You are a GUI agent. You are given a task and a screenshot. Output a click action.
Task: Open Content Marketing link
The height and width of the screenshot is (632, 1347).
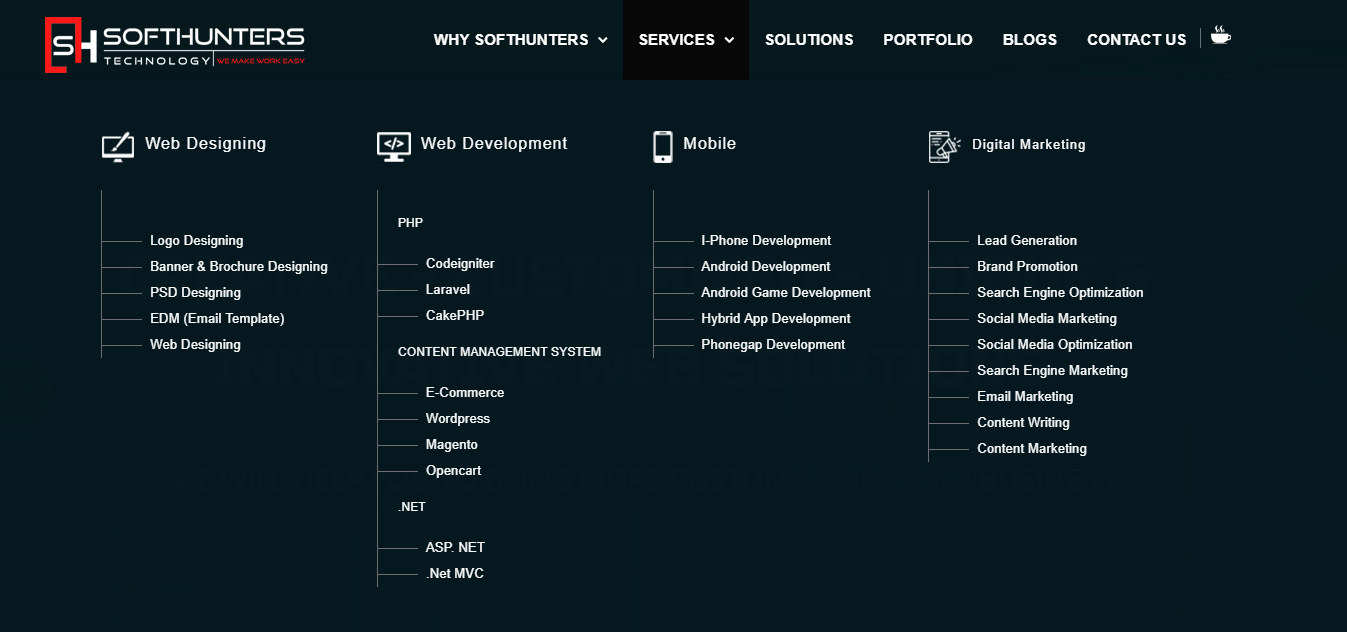[1032, 449]
